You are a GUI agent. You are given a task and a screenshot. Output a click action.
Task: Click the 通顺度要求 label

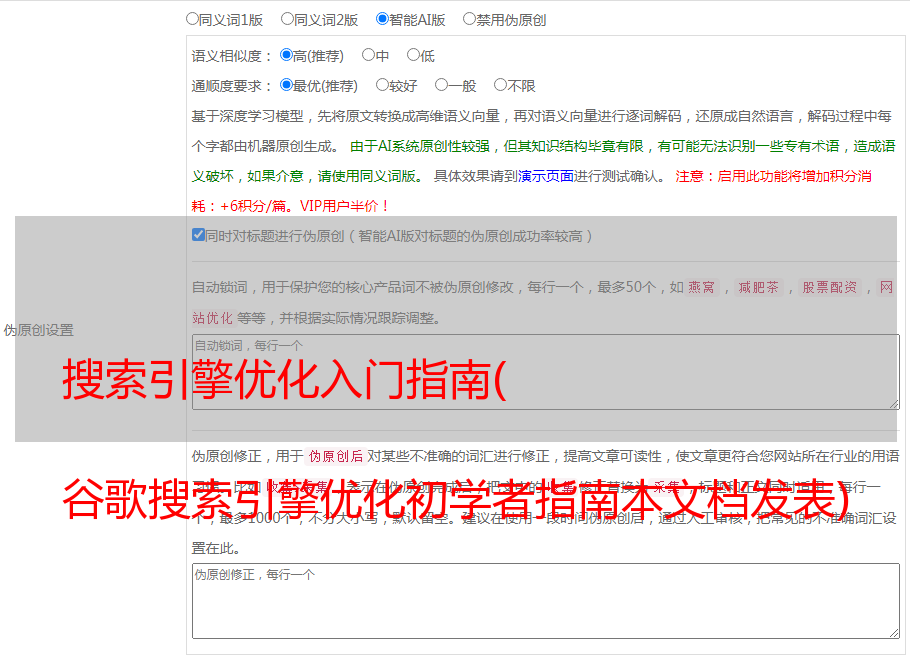pyautogui.click(x=232, y=86)
